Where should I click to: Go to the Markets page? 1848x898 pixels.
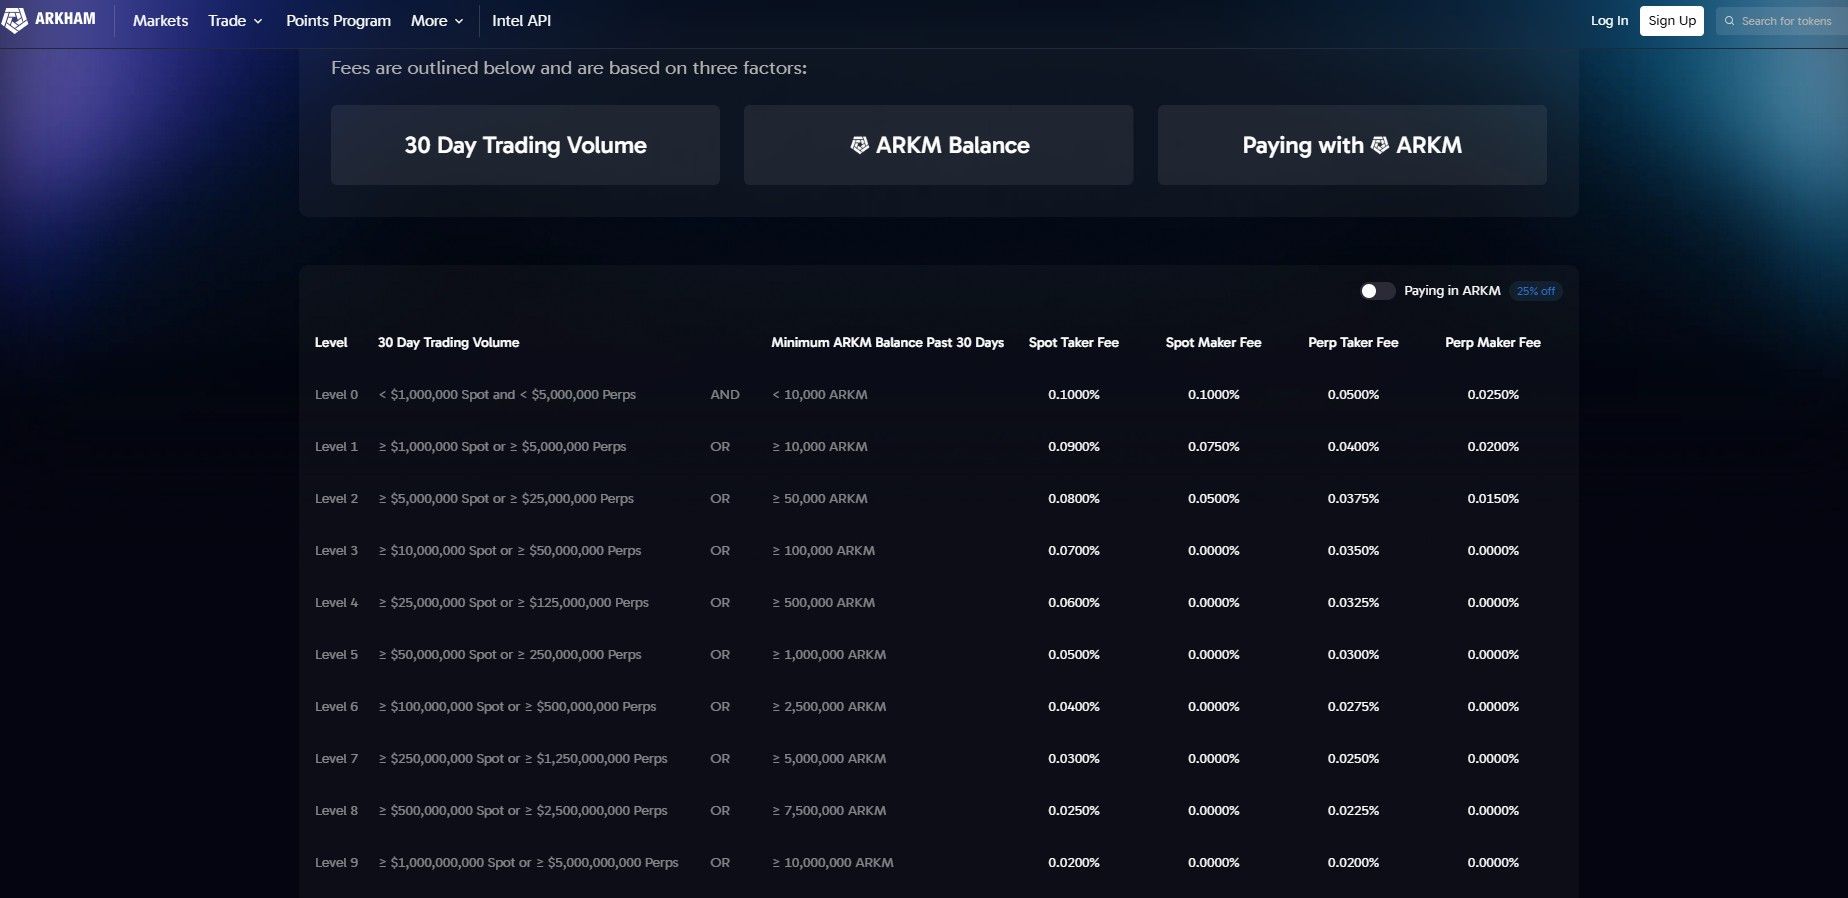tap(160, 21)
